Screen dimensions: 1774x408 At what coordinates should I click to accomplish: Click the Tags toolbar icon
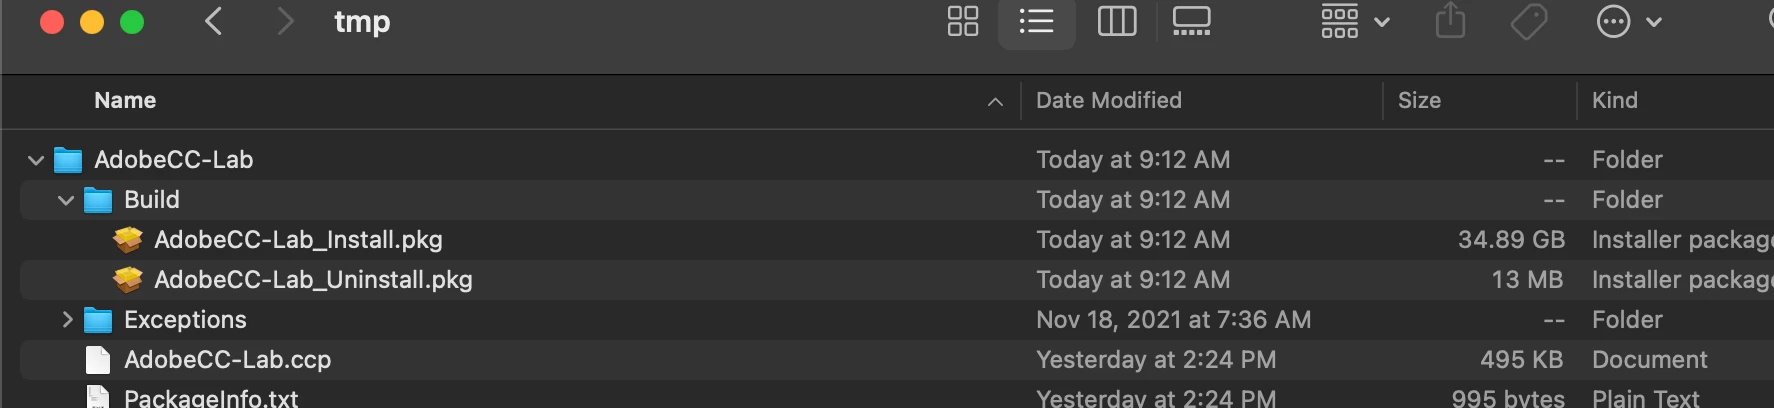point(1529,21)
